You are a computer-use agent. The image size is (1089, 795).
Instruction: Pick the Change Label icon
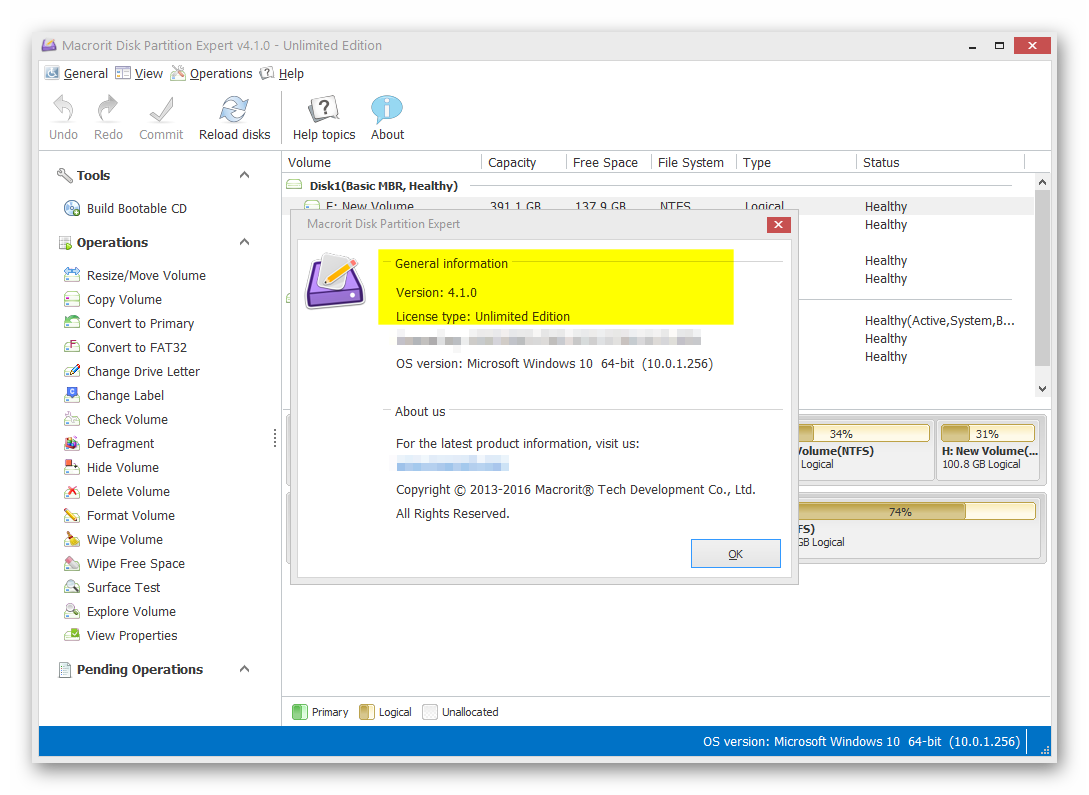[72, 395]
